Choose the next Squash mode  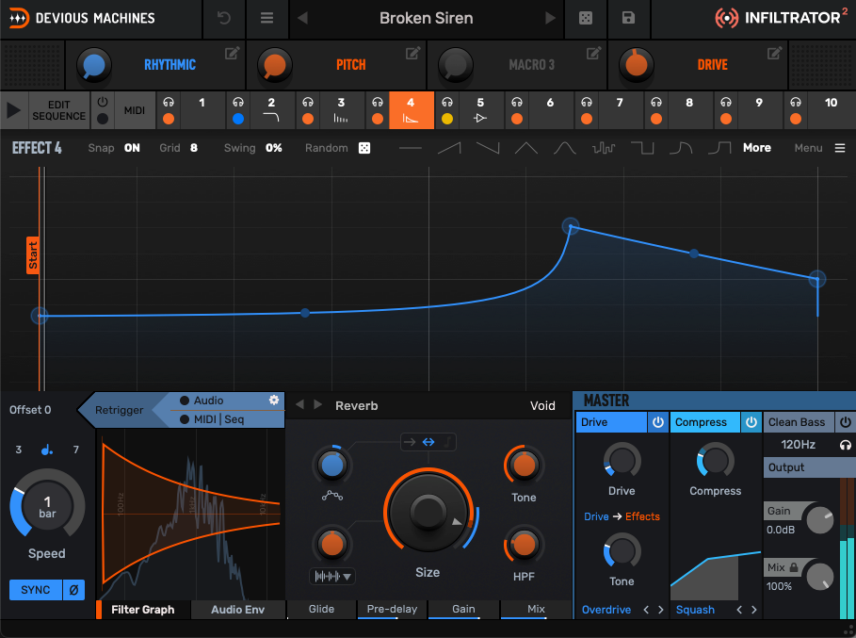point(754,610)
